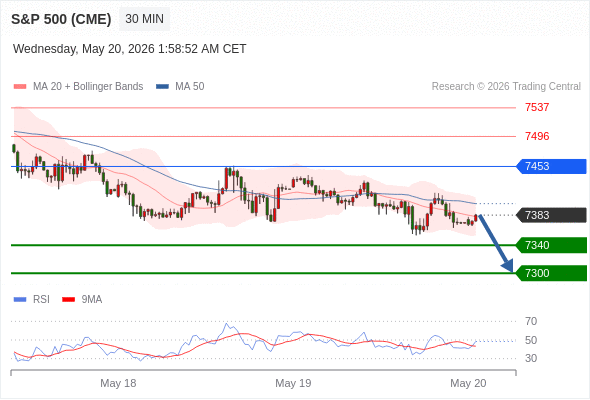Click the RSI 70 scale label
Screen dimensions: 590x400
pos(531,321)
